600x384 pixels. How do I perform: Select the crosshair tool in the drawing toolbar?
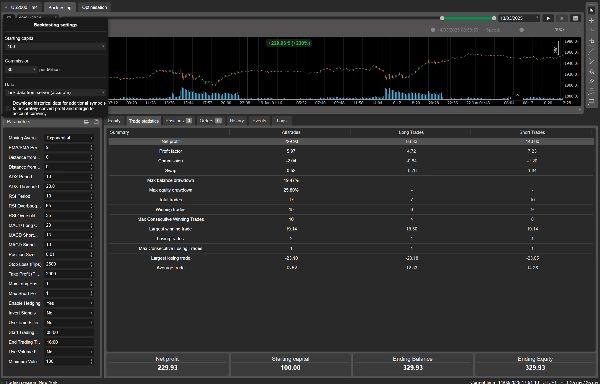[x=591, y=20]
